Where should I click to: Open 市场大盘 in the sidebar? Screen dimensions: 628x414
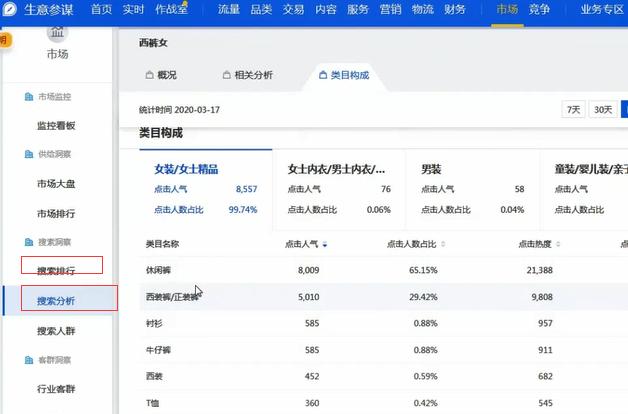[56, 184]
